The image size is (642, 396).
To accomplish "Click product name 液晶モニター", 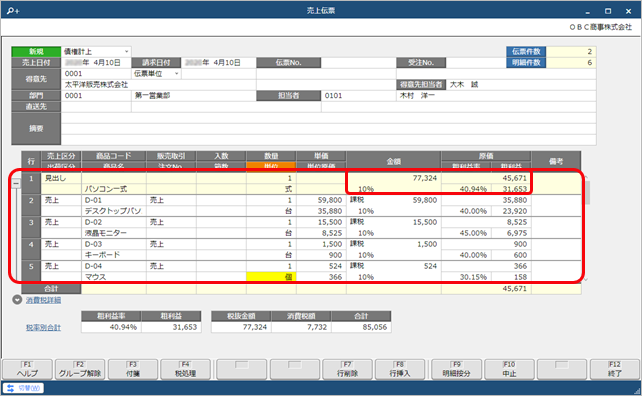I will coord(106,233).
